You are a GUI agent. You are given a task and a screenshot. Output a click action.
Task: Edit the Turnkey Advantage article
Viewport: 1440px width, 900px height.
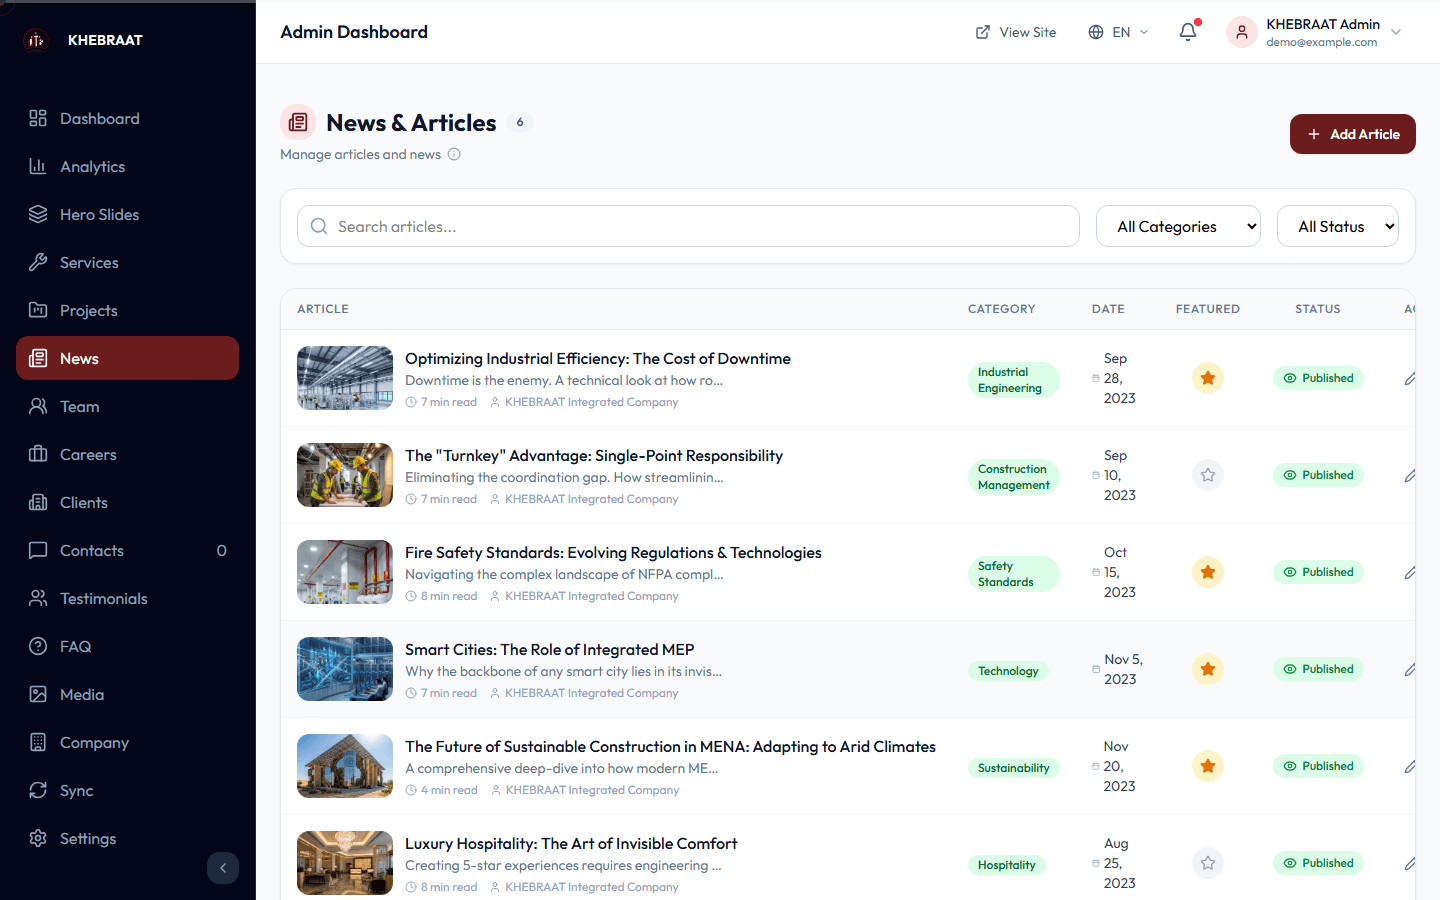(1409, 475)
